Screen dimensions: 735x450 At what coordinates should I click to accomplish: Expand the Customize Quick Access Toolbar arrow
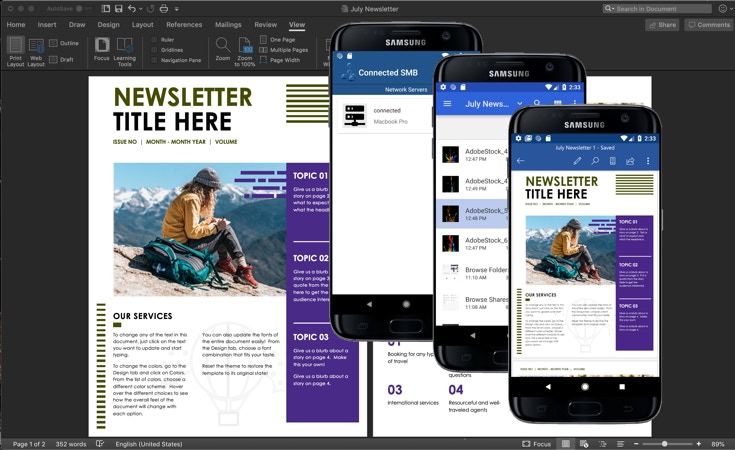tap(176, 9)
